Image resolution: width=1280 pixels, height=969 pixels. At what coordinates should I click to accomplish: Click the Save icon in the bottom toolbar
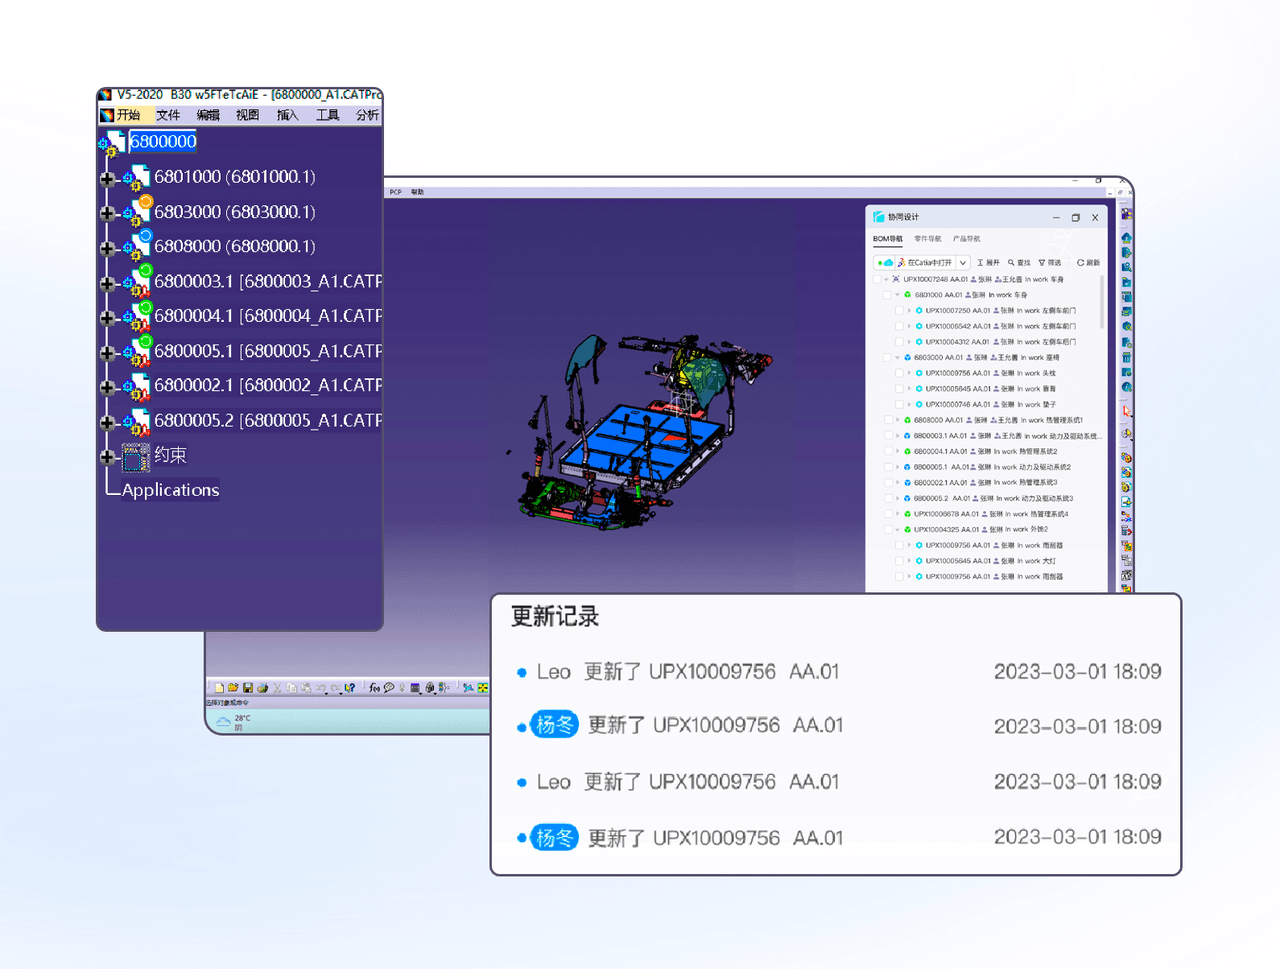[x=248, y=688]
